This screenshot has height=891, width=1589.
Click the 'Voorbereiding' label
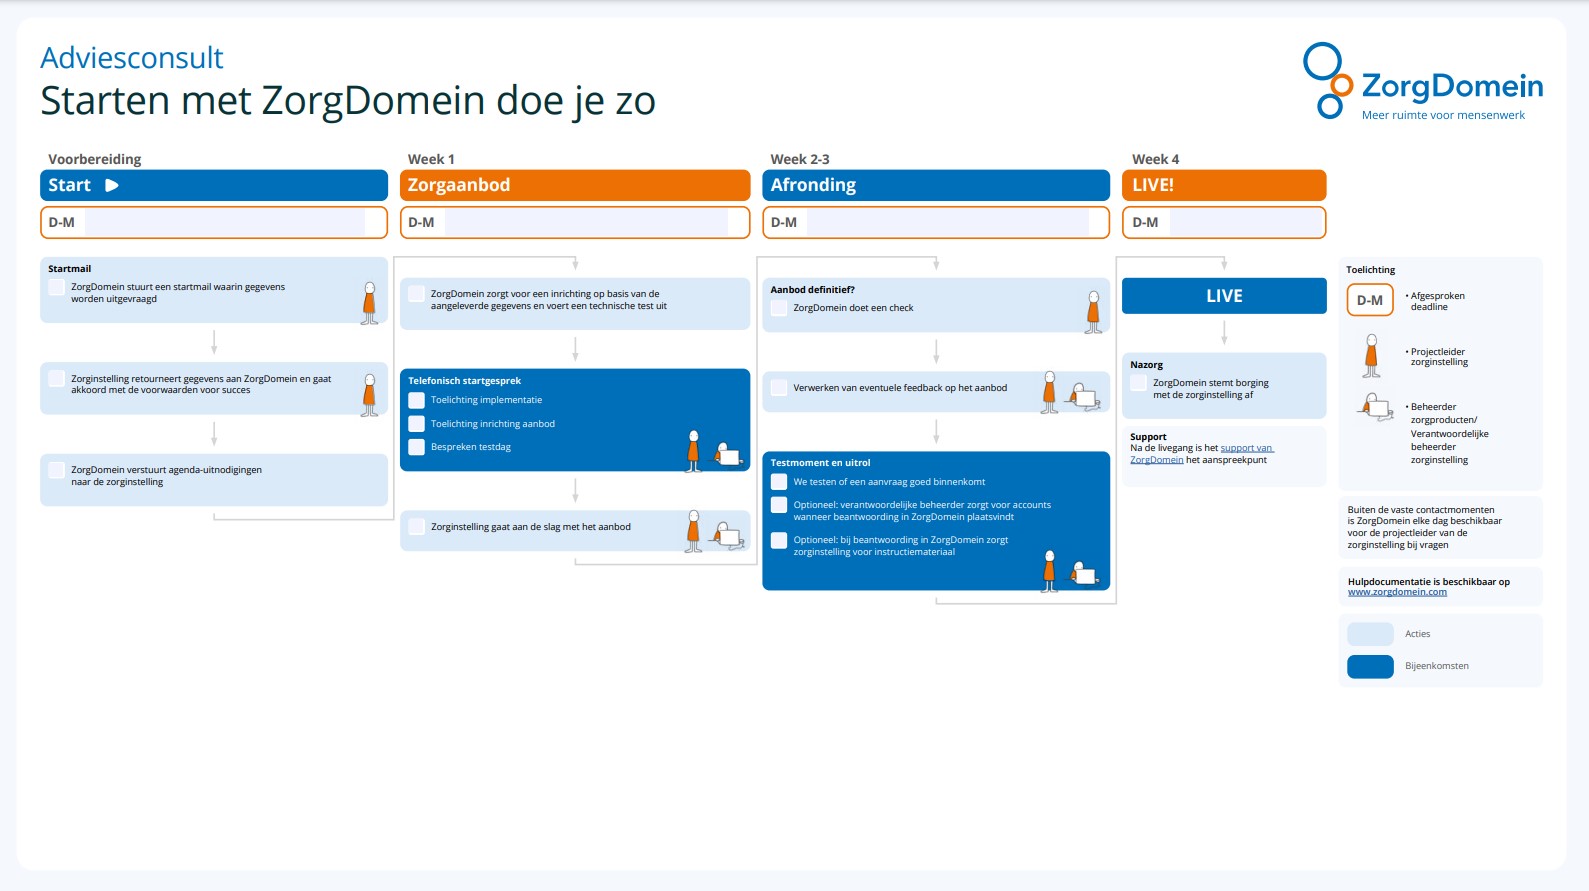(x=95, y=159)
